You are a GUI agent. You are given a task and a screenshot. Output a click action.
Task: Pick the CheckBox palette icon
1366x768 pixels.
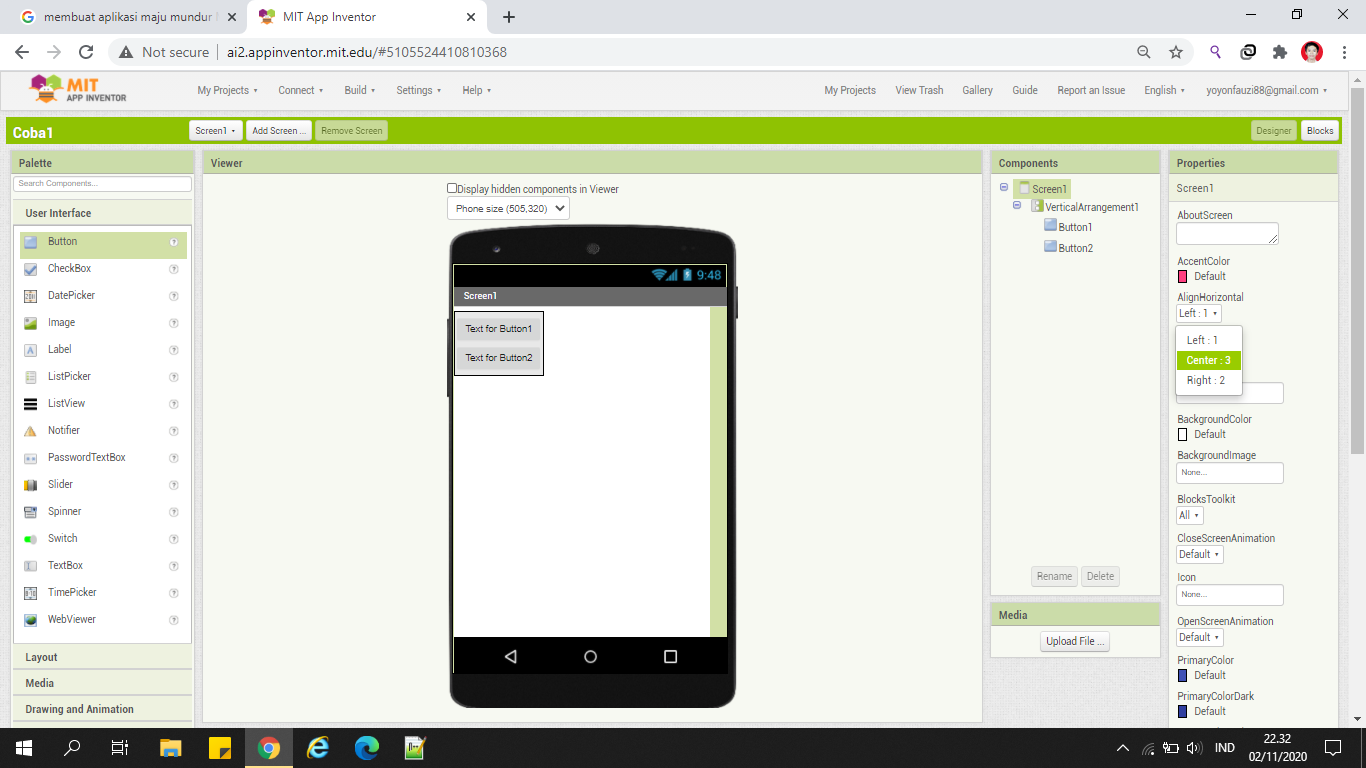coord(31,269)
